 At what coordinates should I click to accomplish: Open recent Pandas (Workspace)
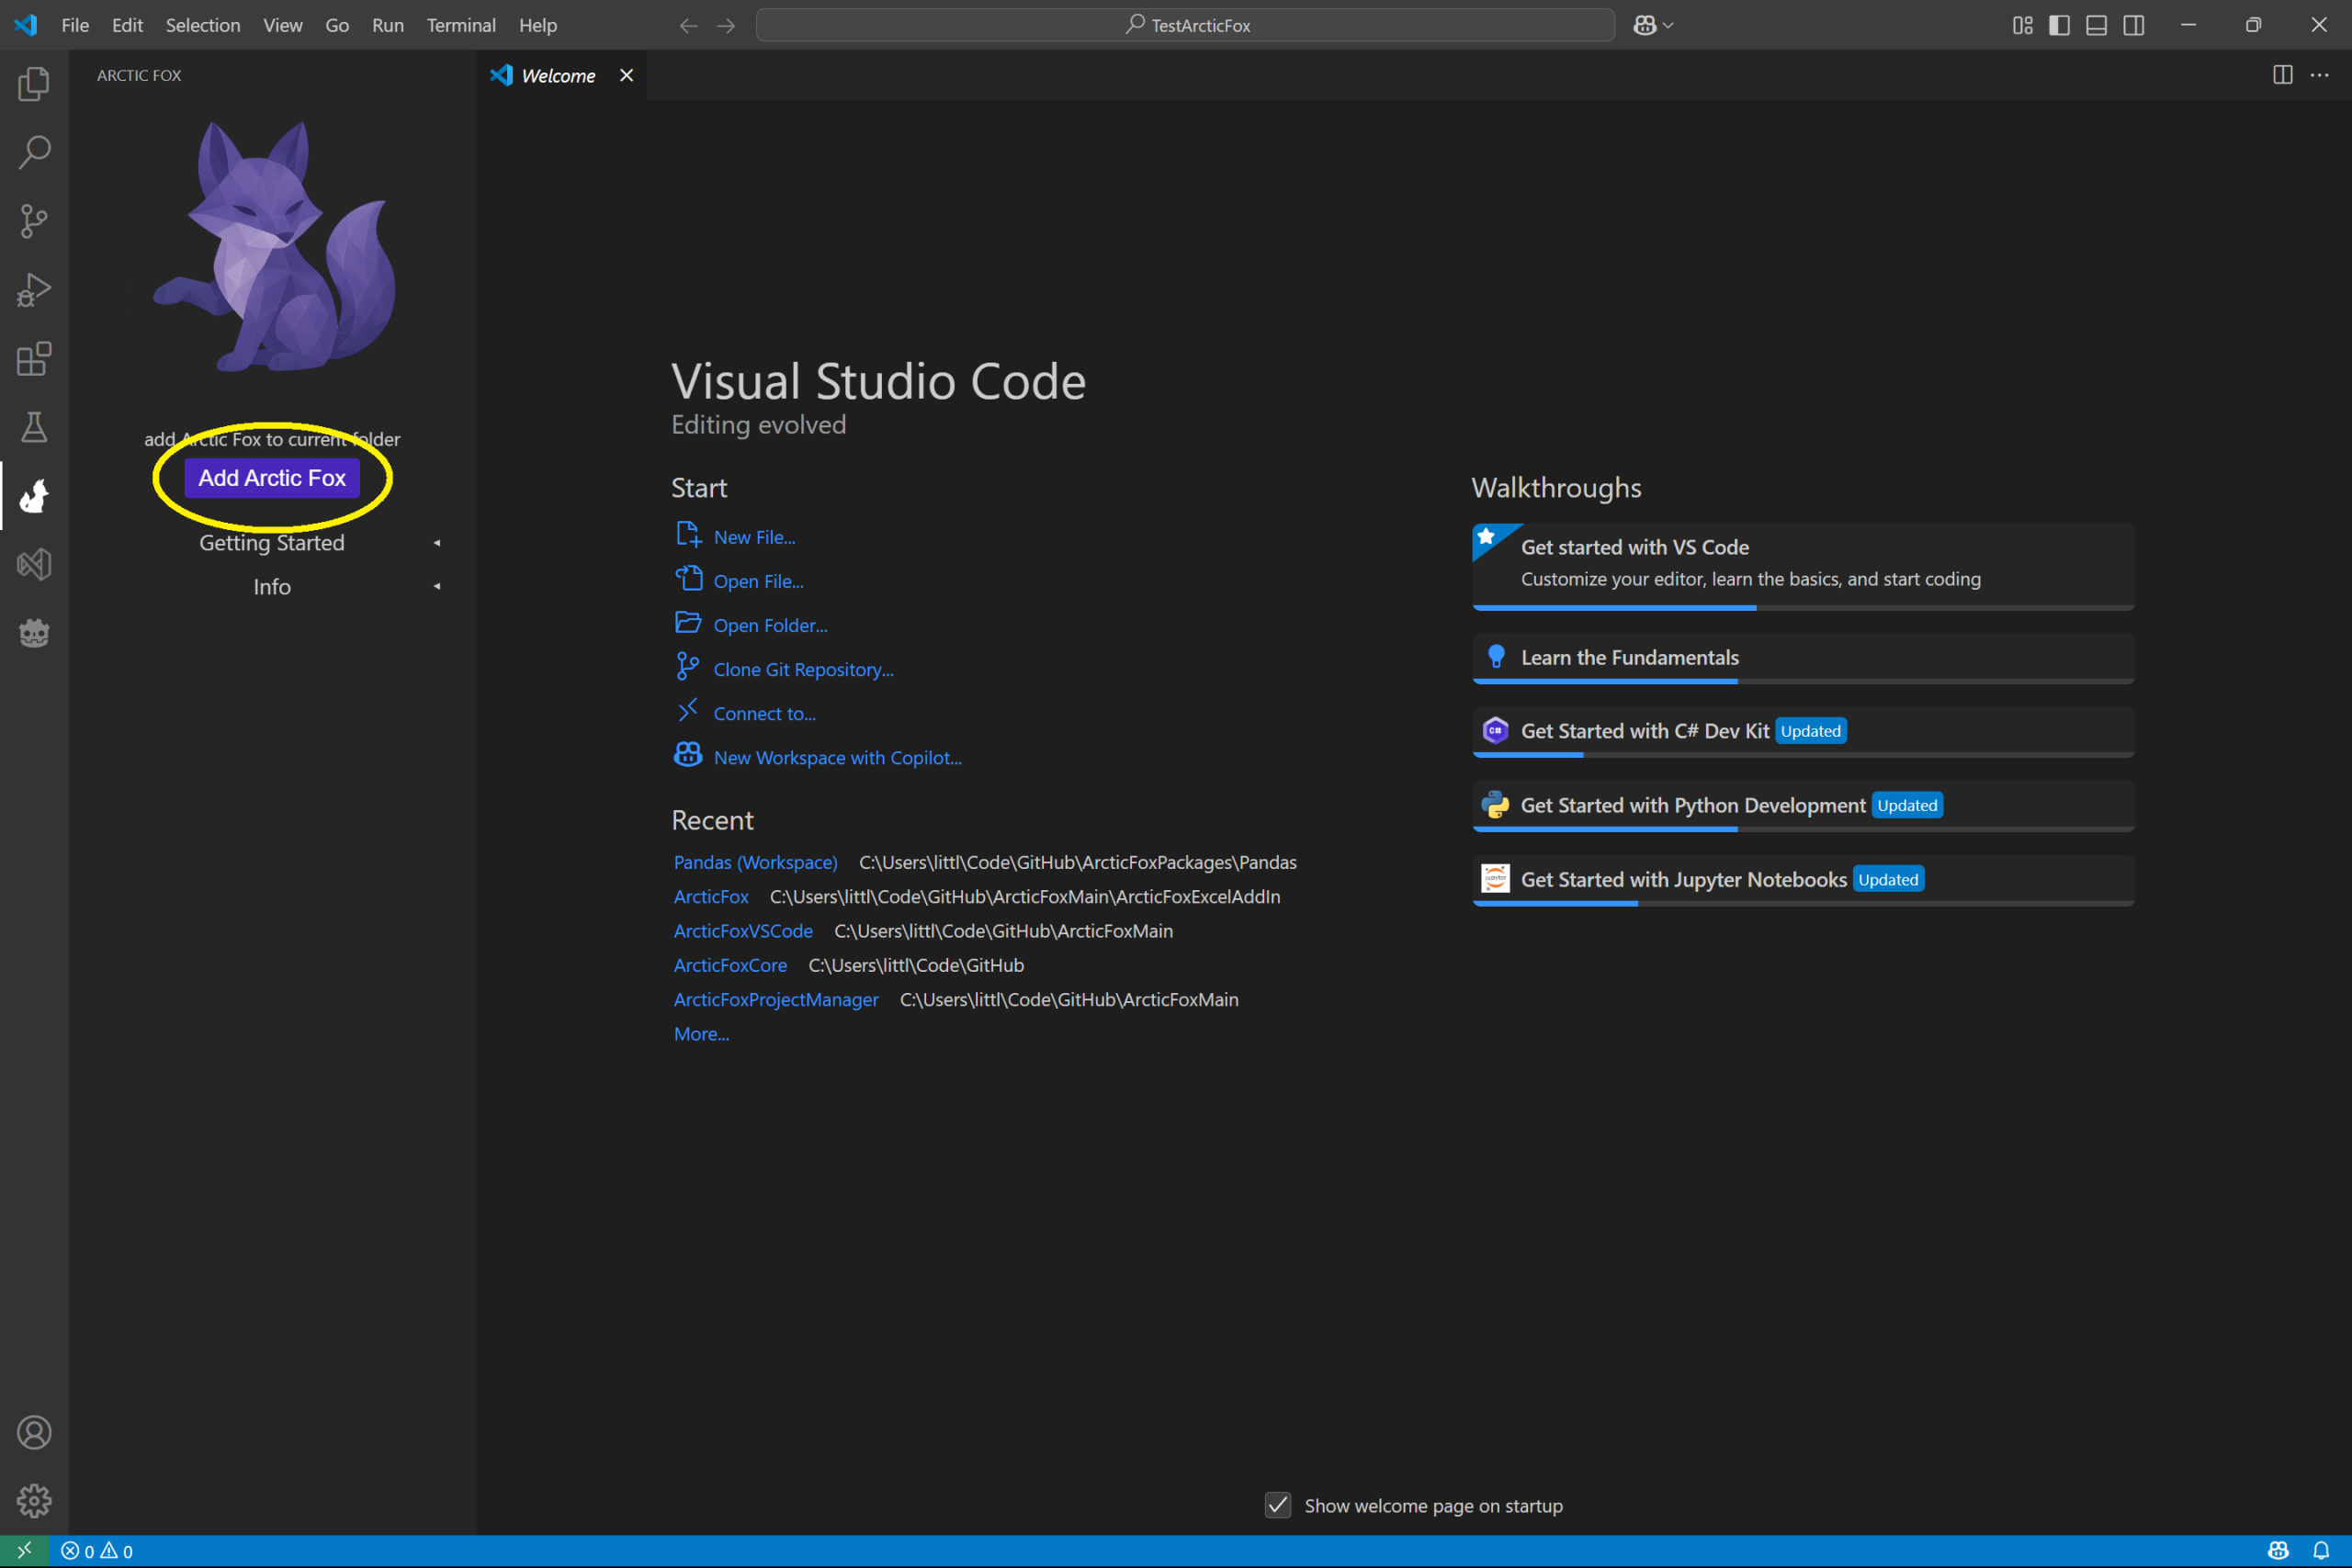(x=756, y=862)
